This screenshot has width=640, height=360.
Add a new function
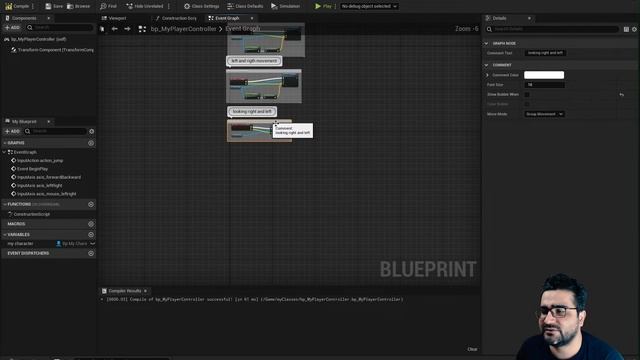(91, 204)
